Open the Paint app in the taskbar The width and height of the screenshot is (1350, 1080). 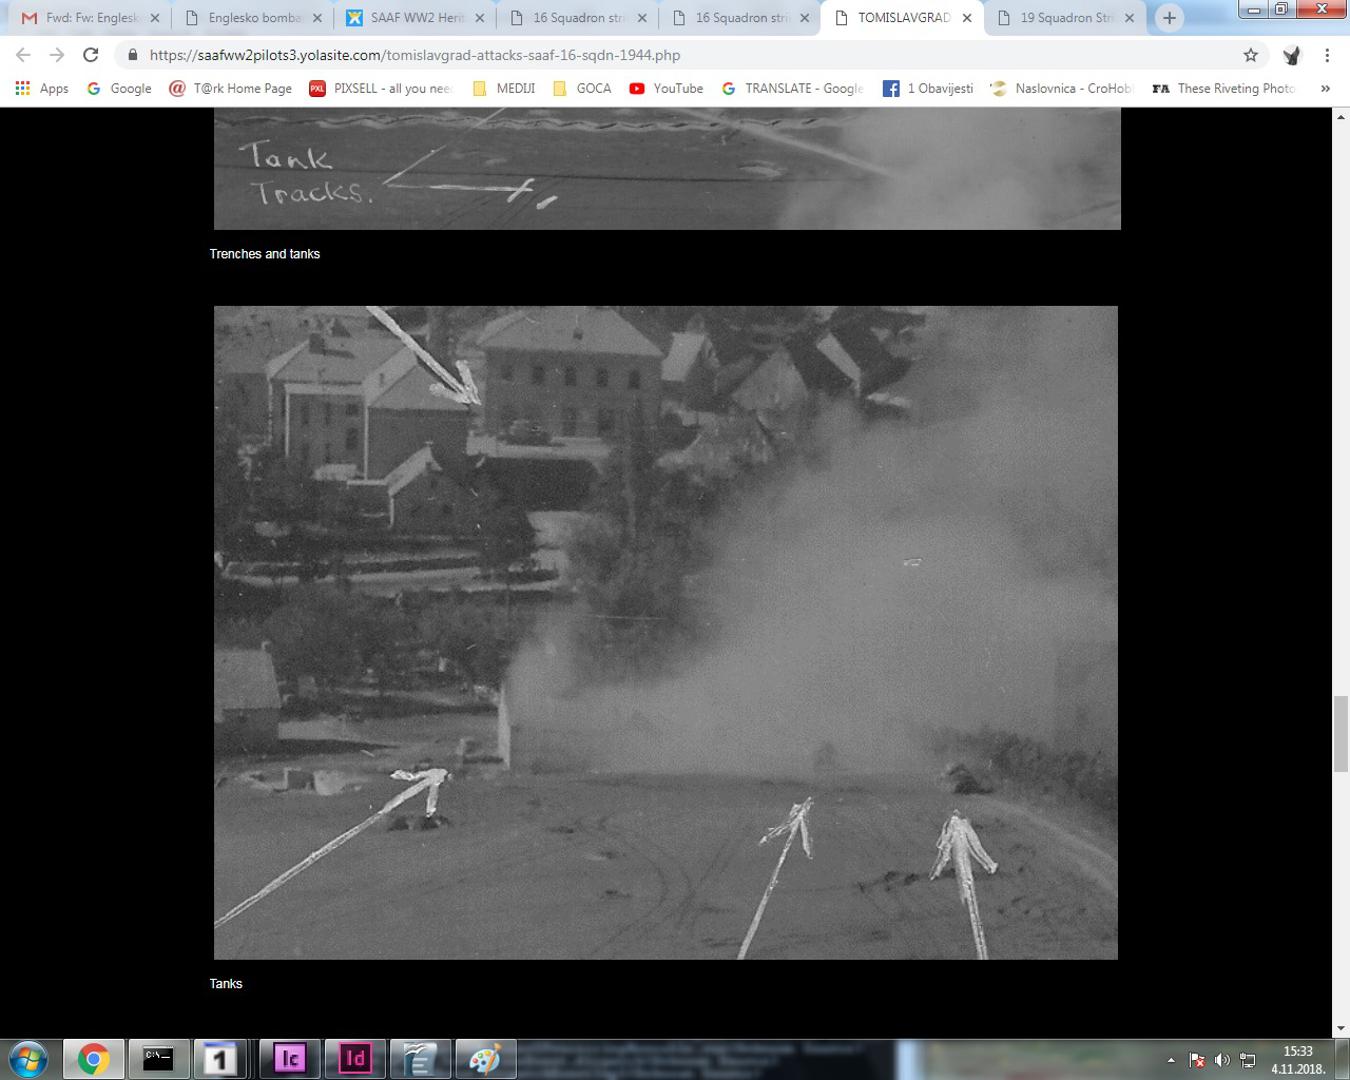coord(485,1058)
